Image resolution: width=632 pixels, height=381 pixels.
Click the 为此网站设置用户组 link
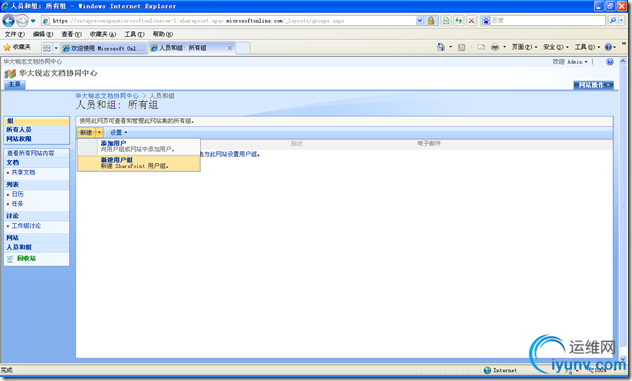[x=231, y=154]
